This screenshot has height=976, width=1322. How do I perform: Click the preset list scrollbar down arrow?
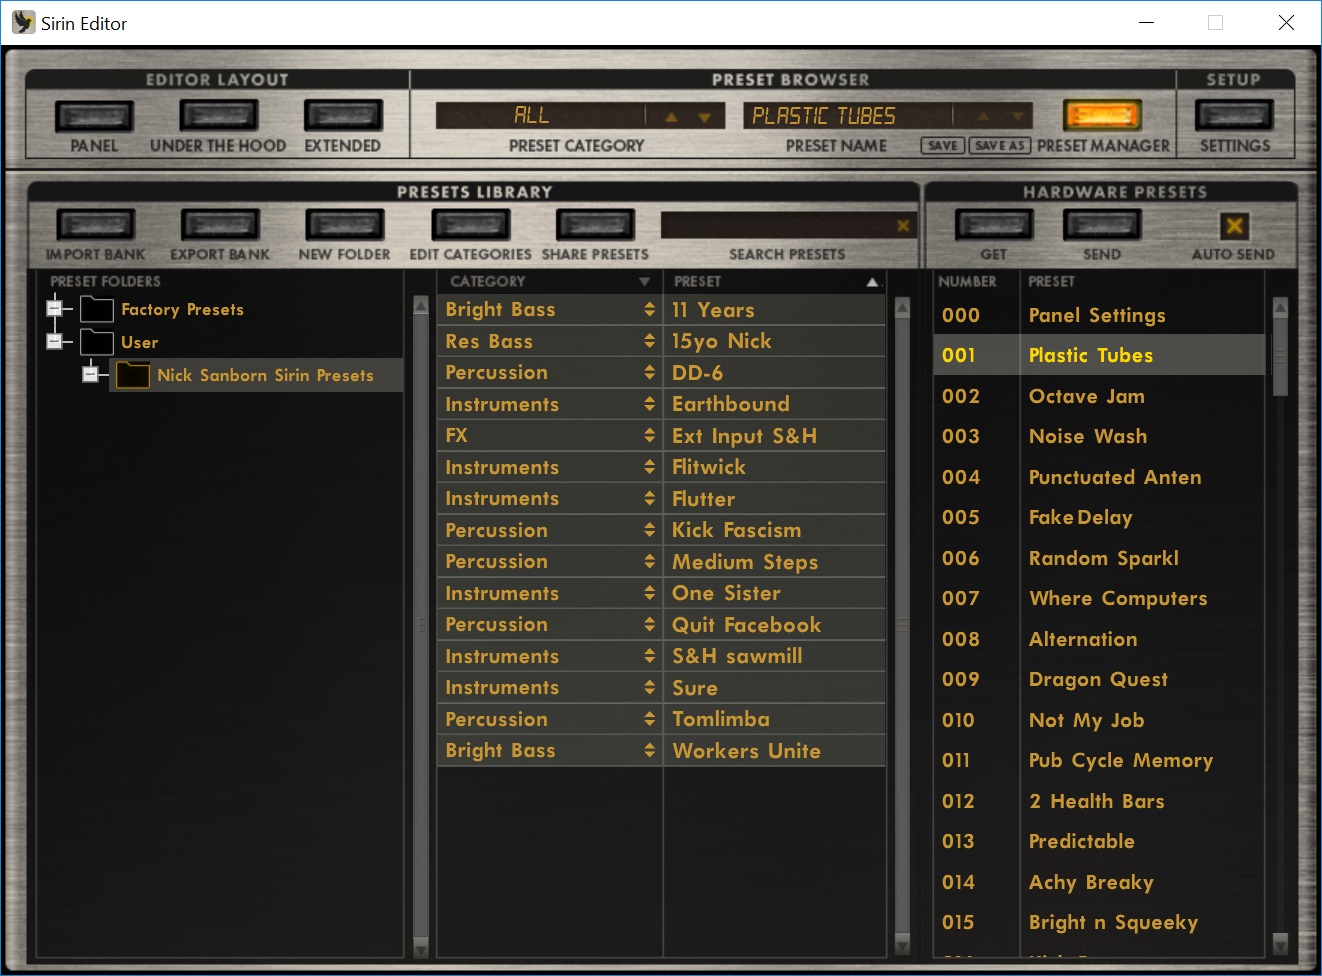point(902,945)
